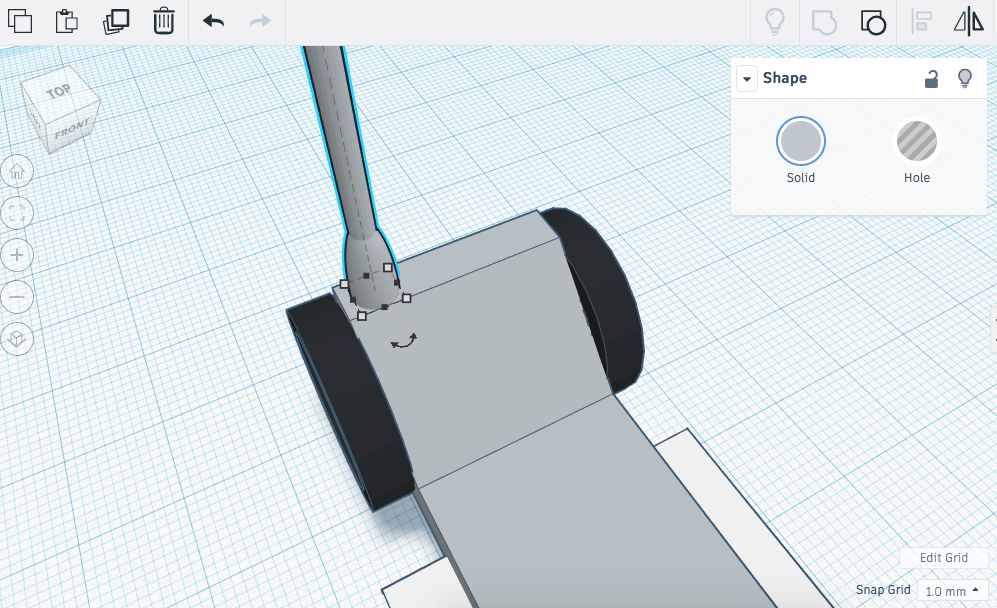Open the Snap Grid 1.0 mm dropdown
Viewport: 997px width, 608px height.
pos(952,591)
